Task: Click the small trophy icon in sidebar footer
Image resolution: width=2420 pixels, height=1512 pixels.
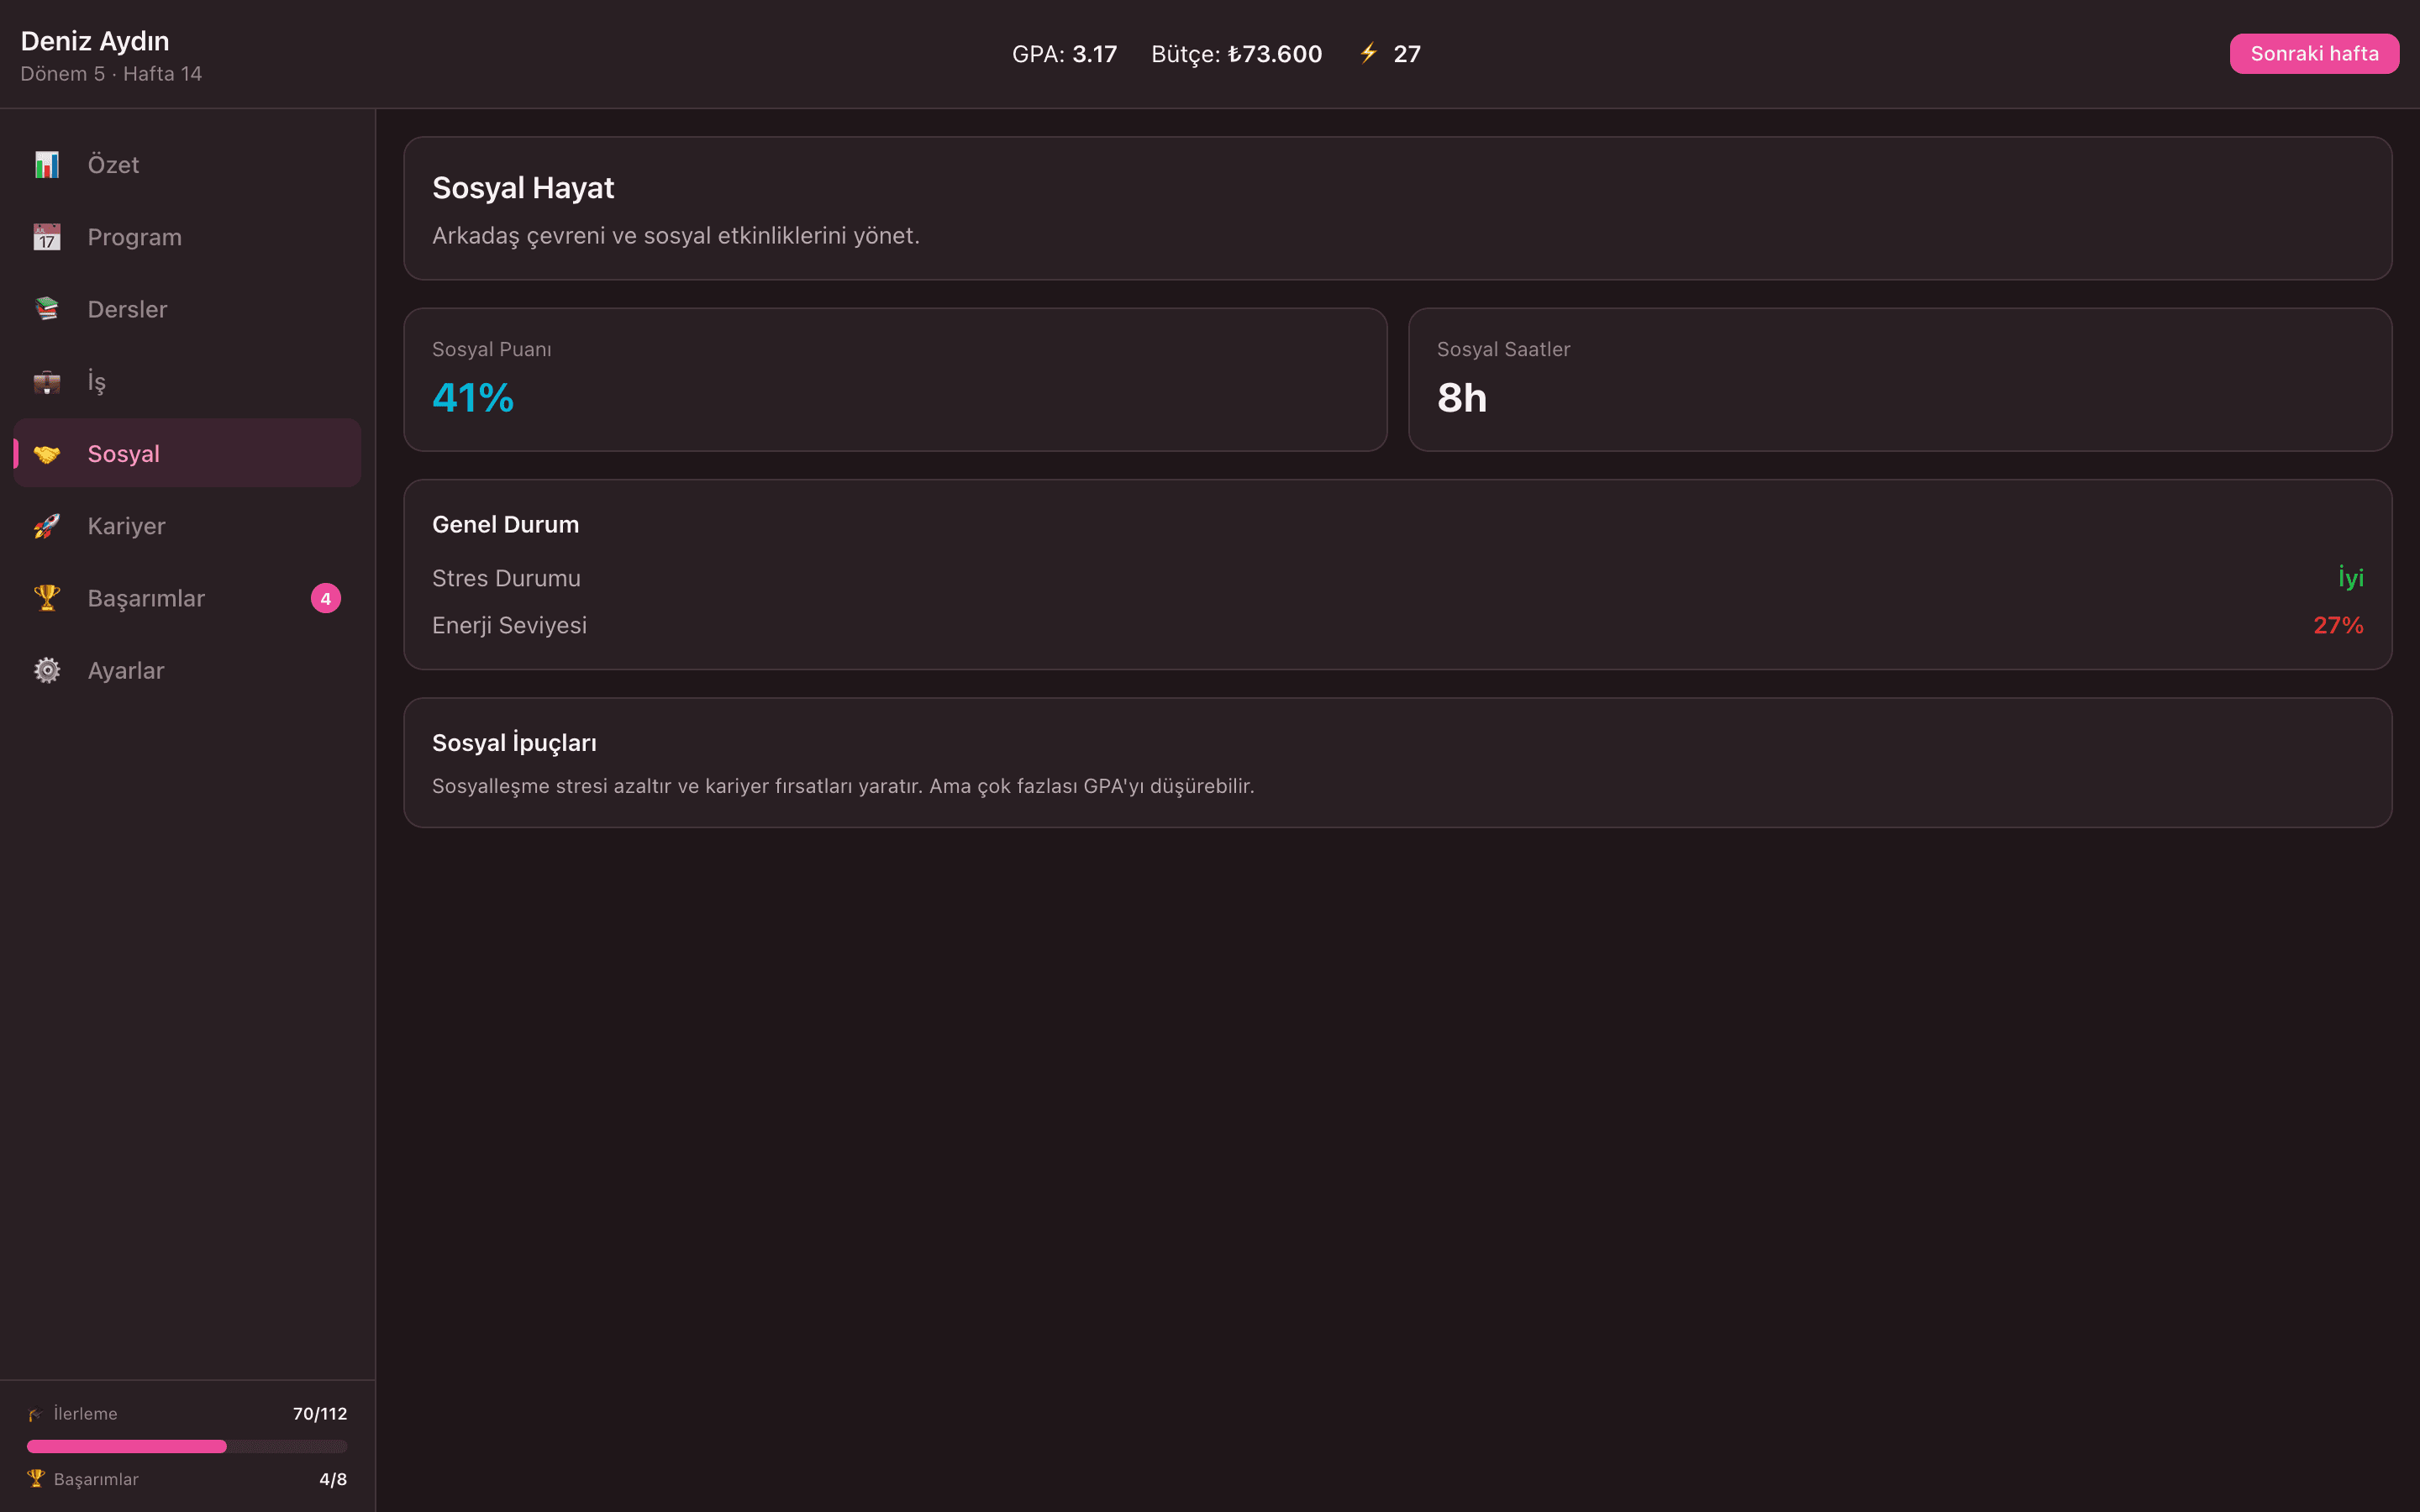Action: pyautogui.click(x=36, y=1478)
